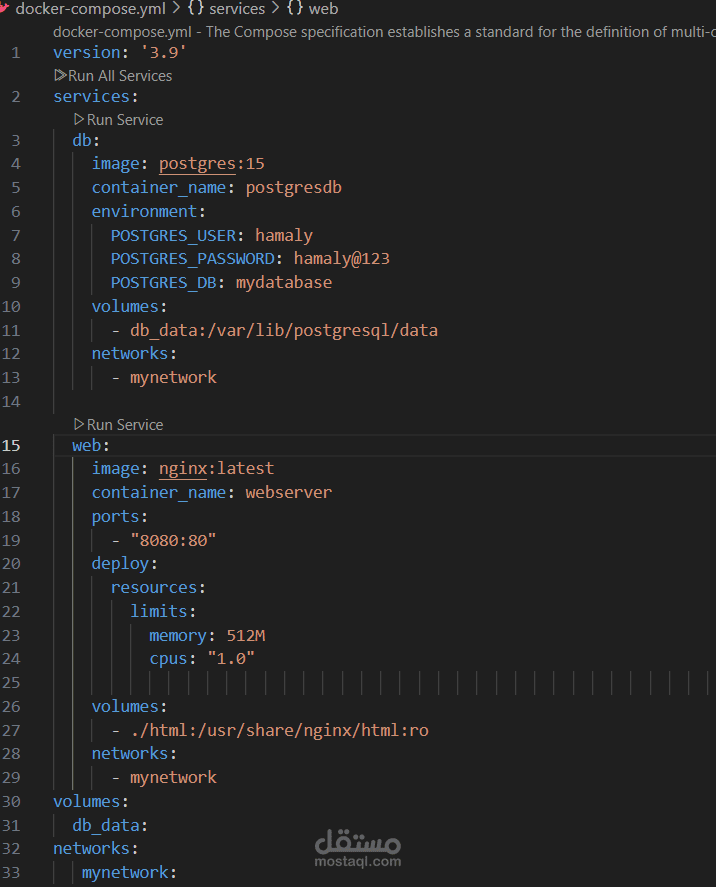The image size is (716, 887).
Task: Click the db_data key on line 31
Action: pos(106,825)
